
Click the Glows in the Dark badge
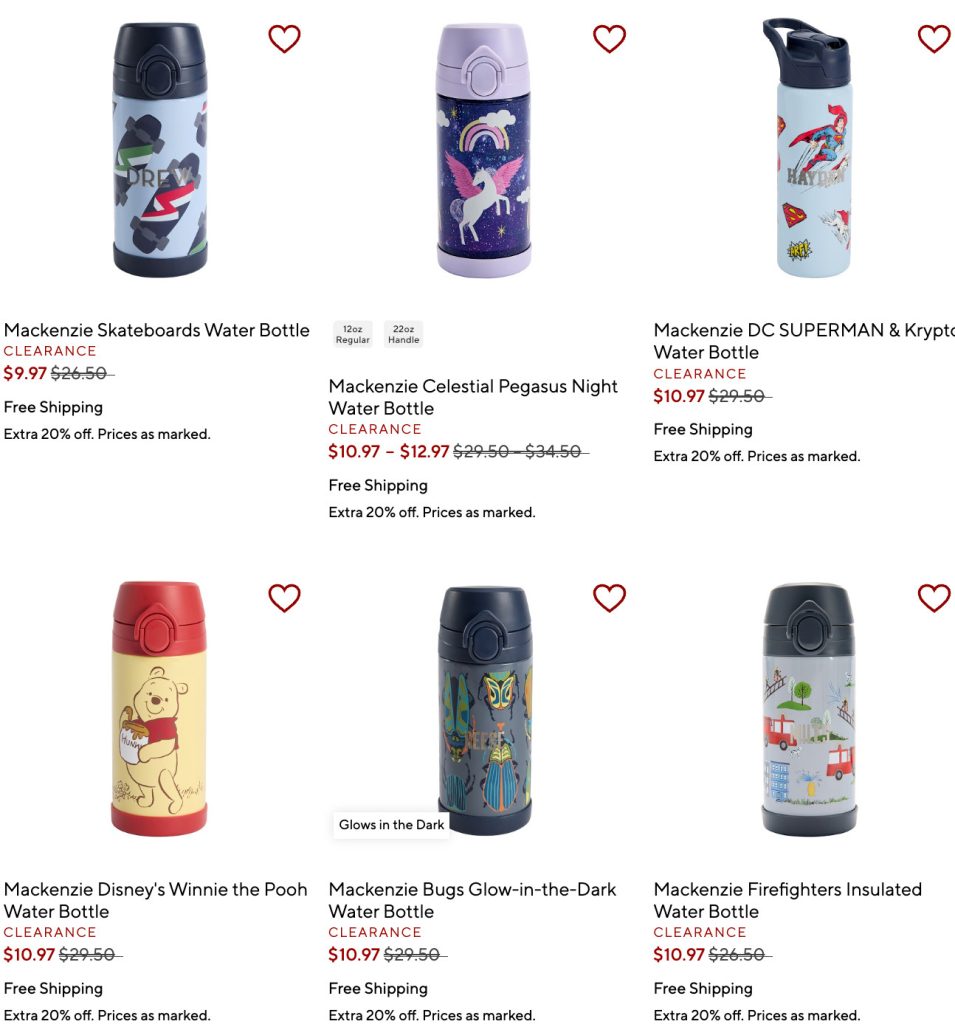(x=391, y=825)
